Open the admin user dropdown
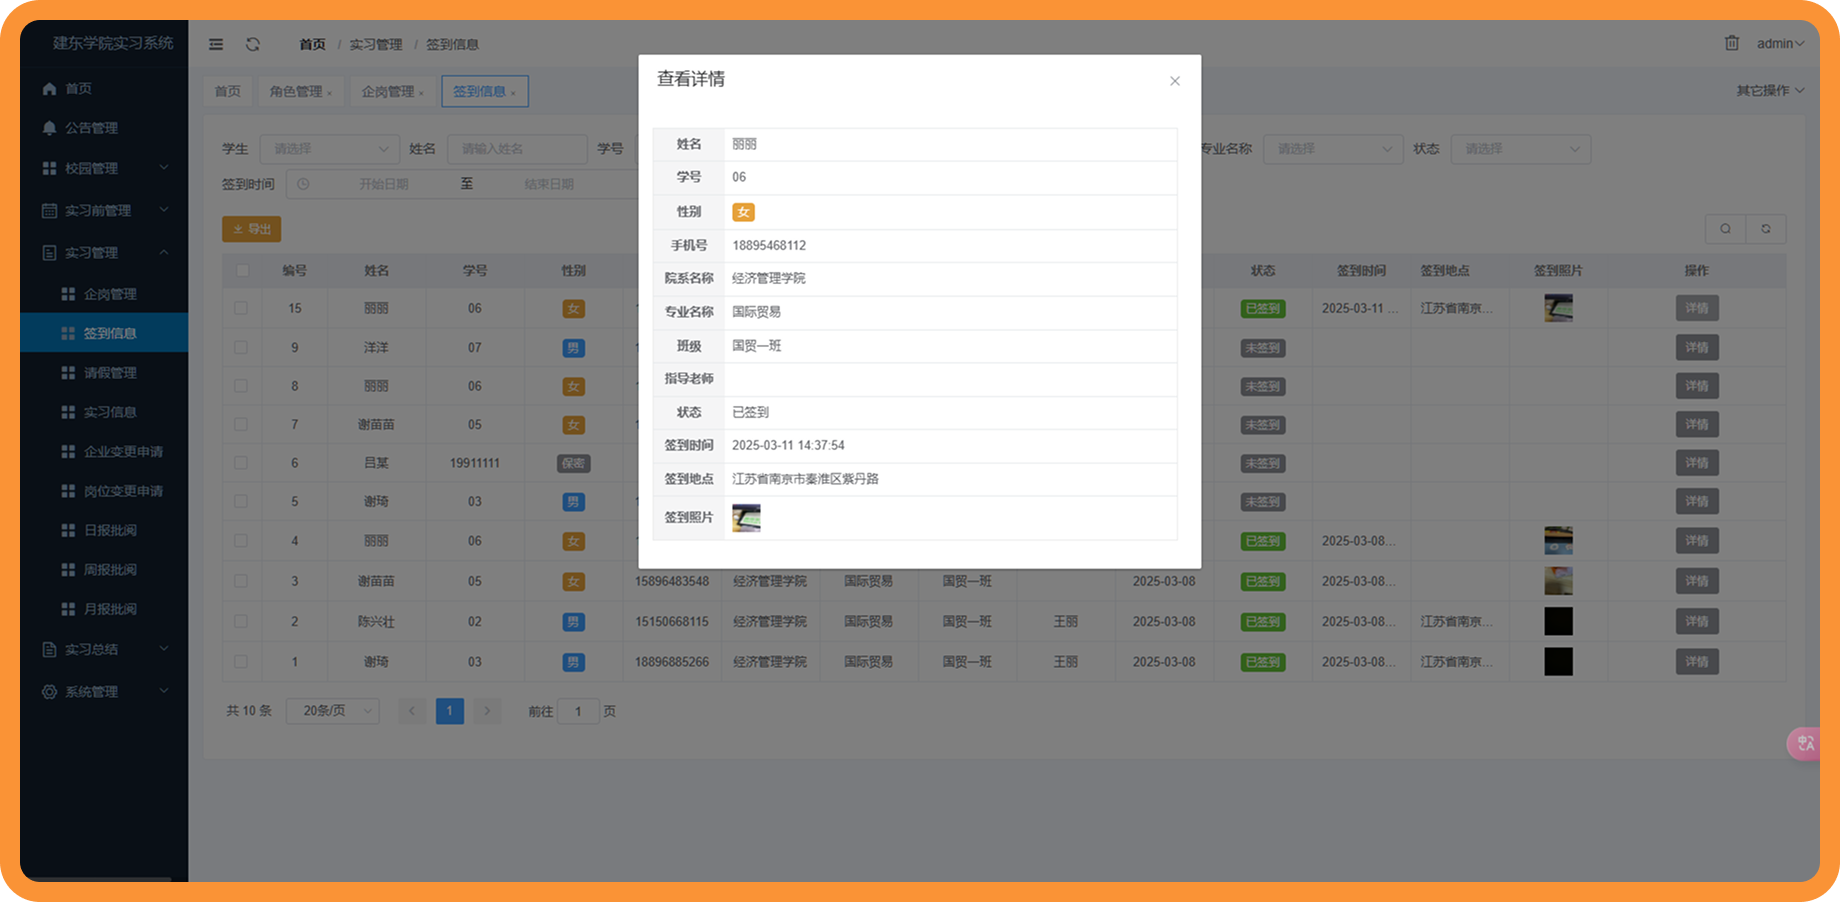 coord(1780,43)
